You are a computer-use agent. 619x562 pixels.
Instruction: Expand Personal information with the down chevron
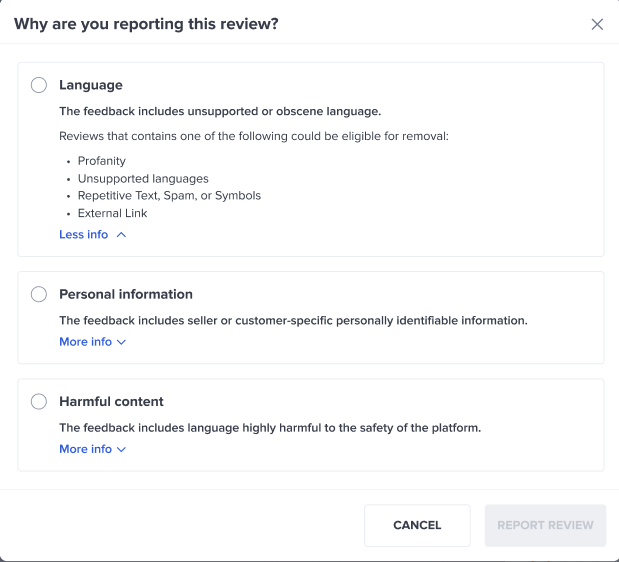point(122,342)
